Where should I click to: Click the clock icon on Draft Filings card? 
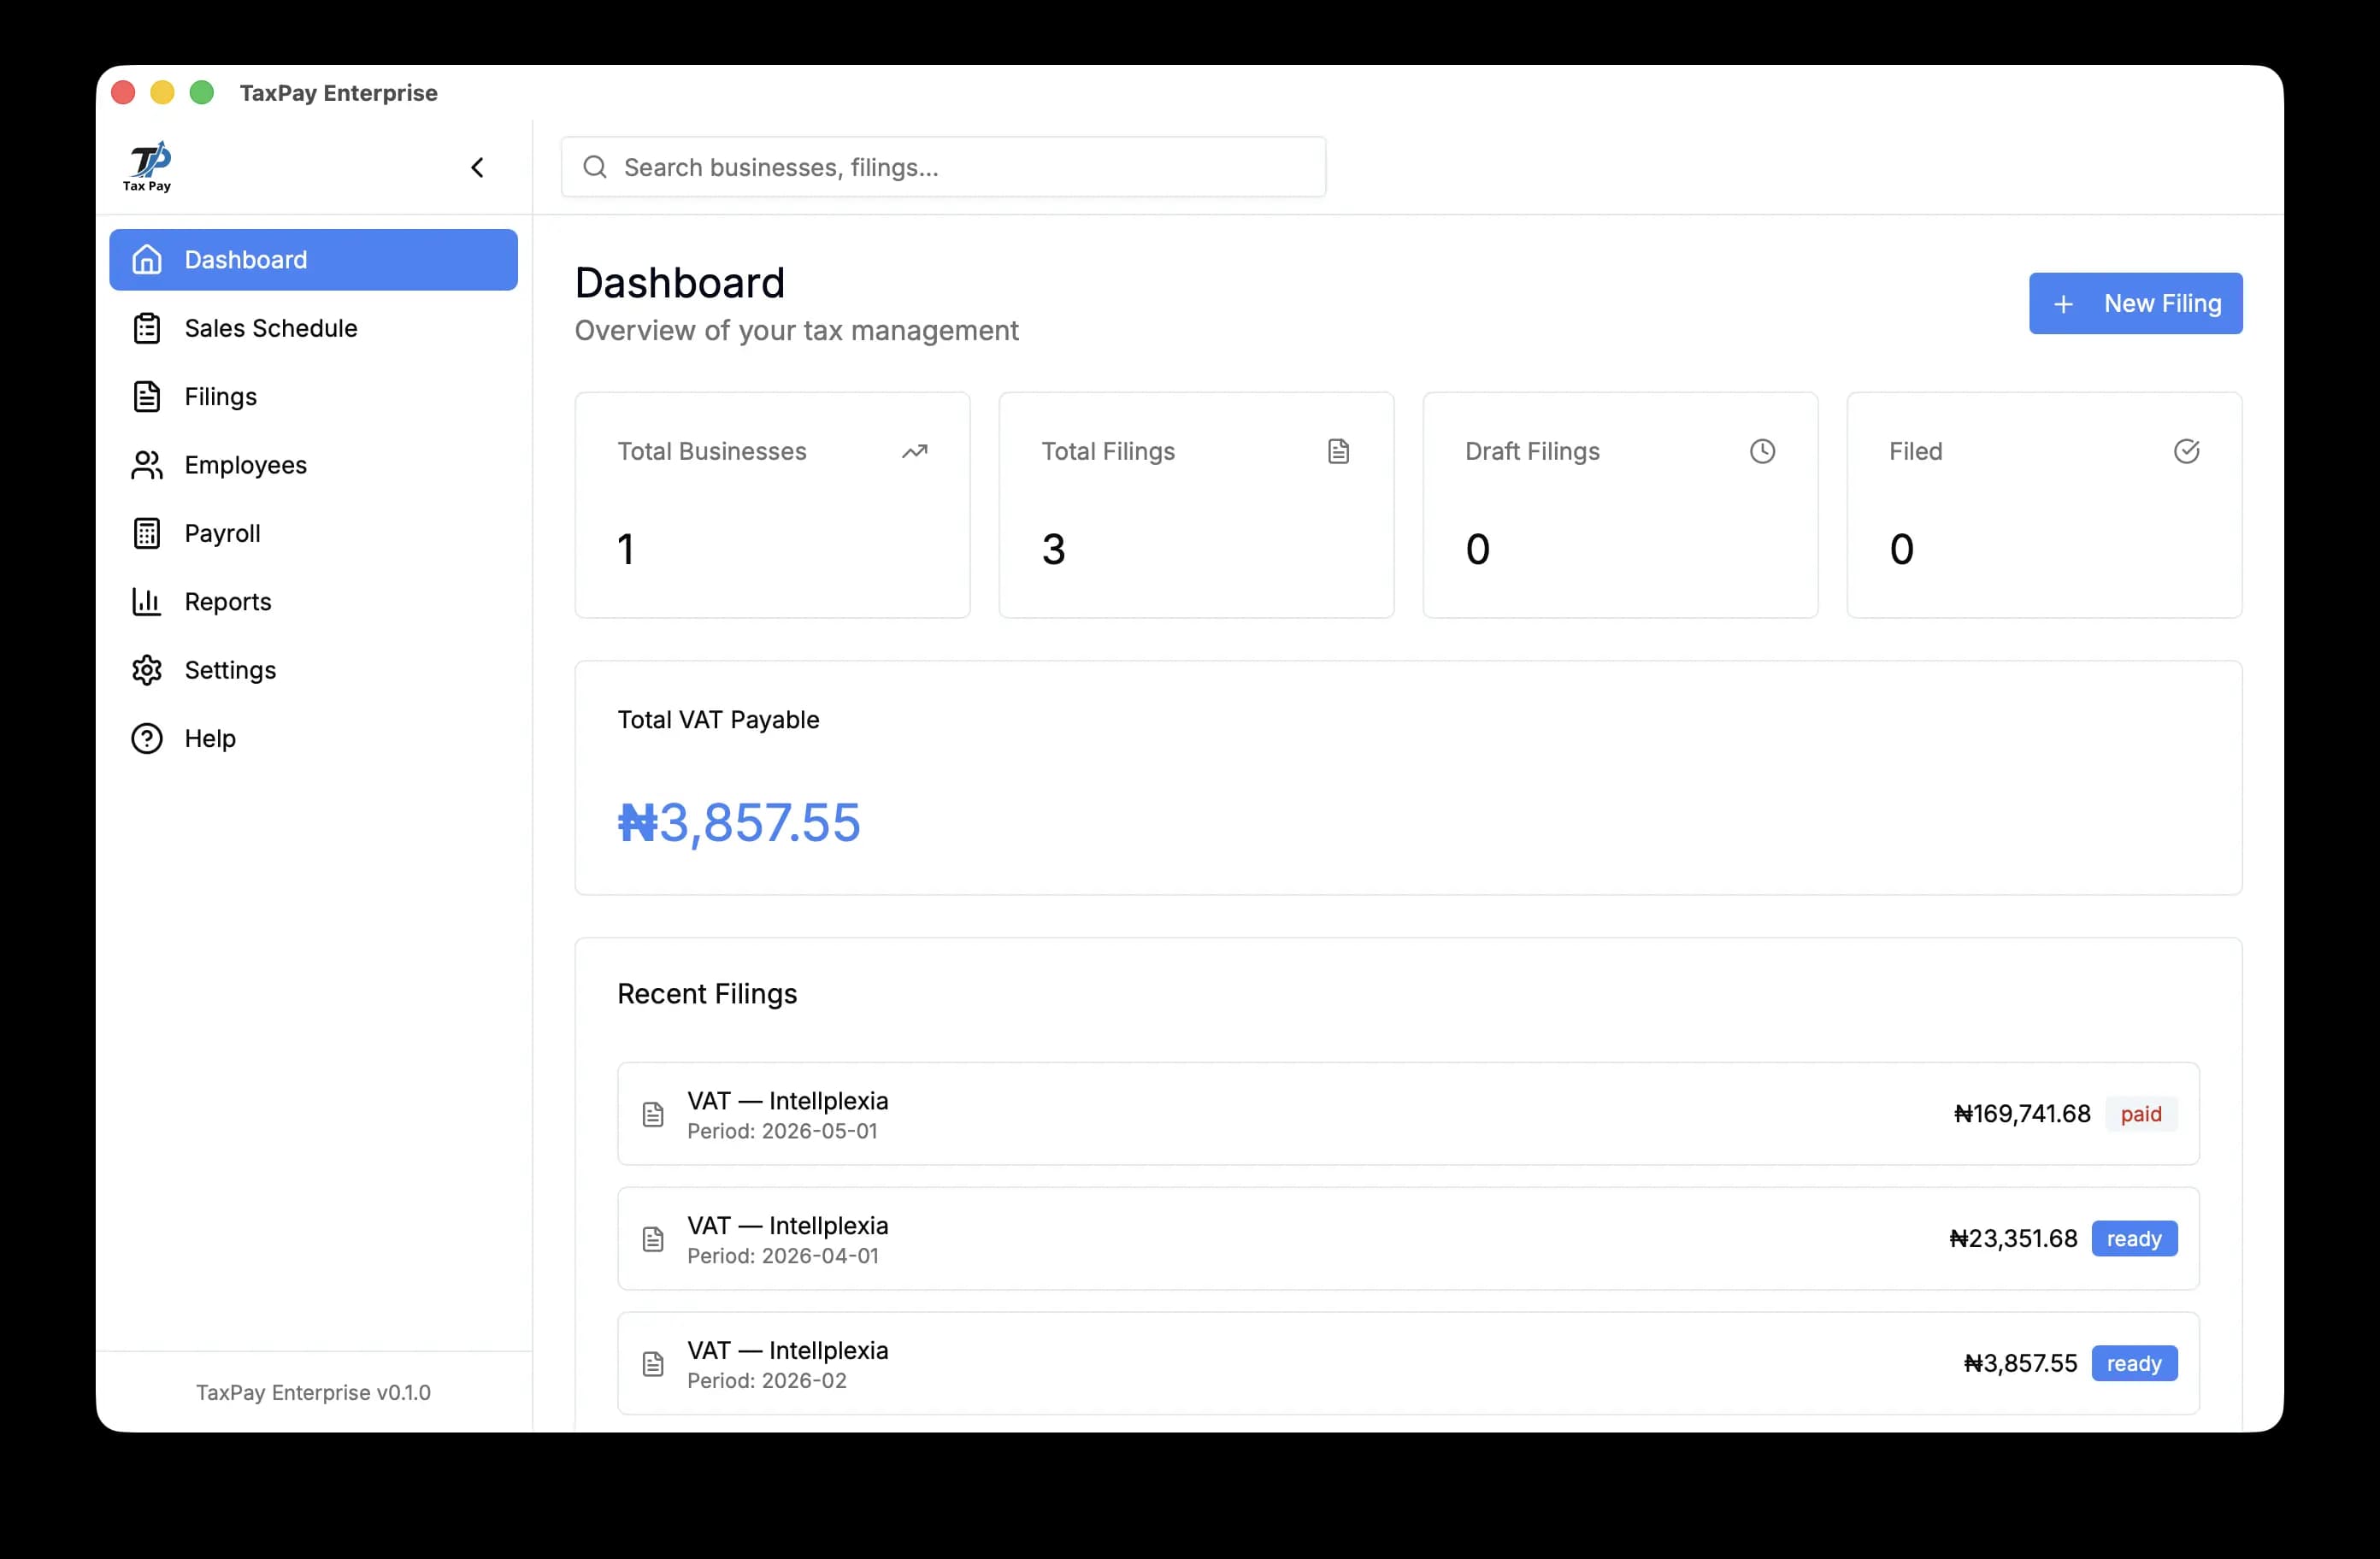[x=1762, y=451]
